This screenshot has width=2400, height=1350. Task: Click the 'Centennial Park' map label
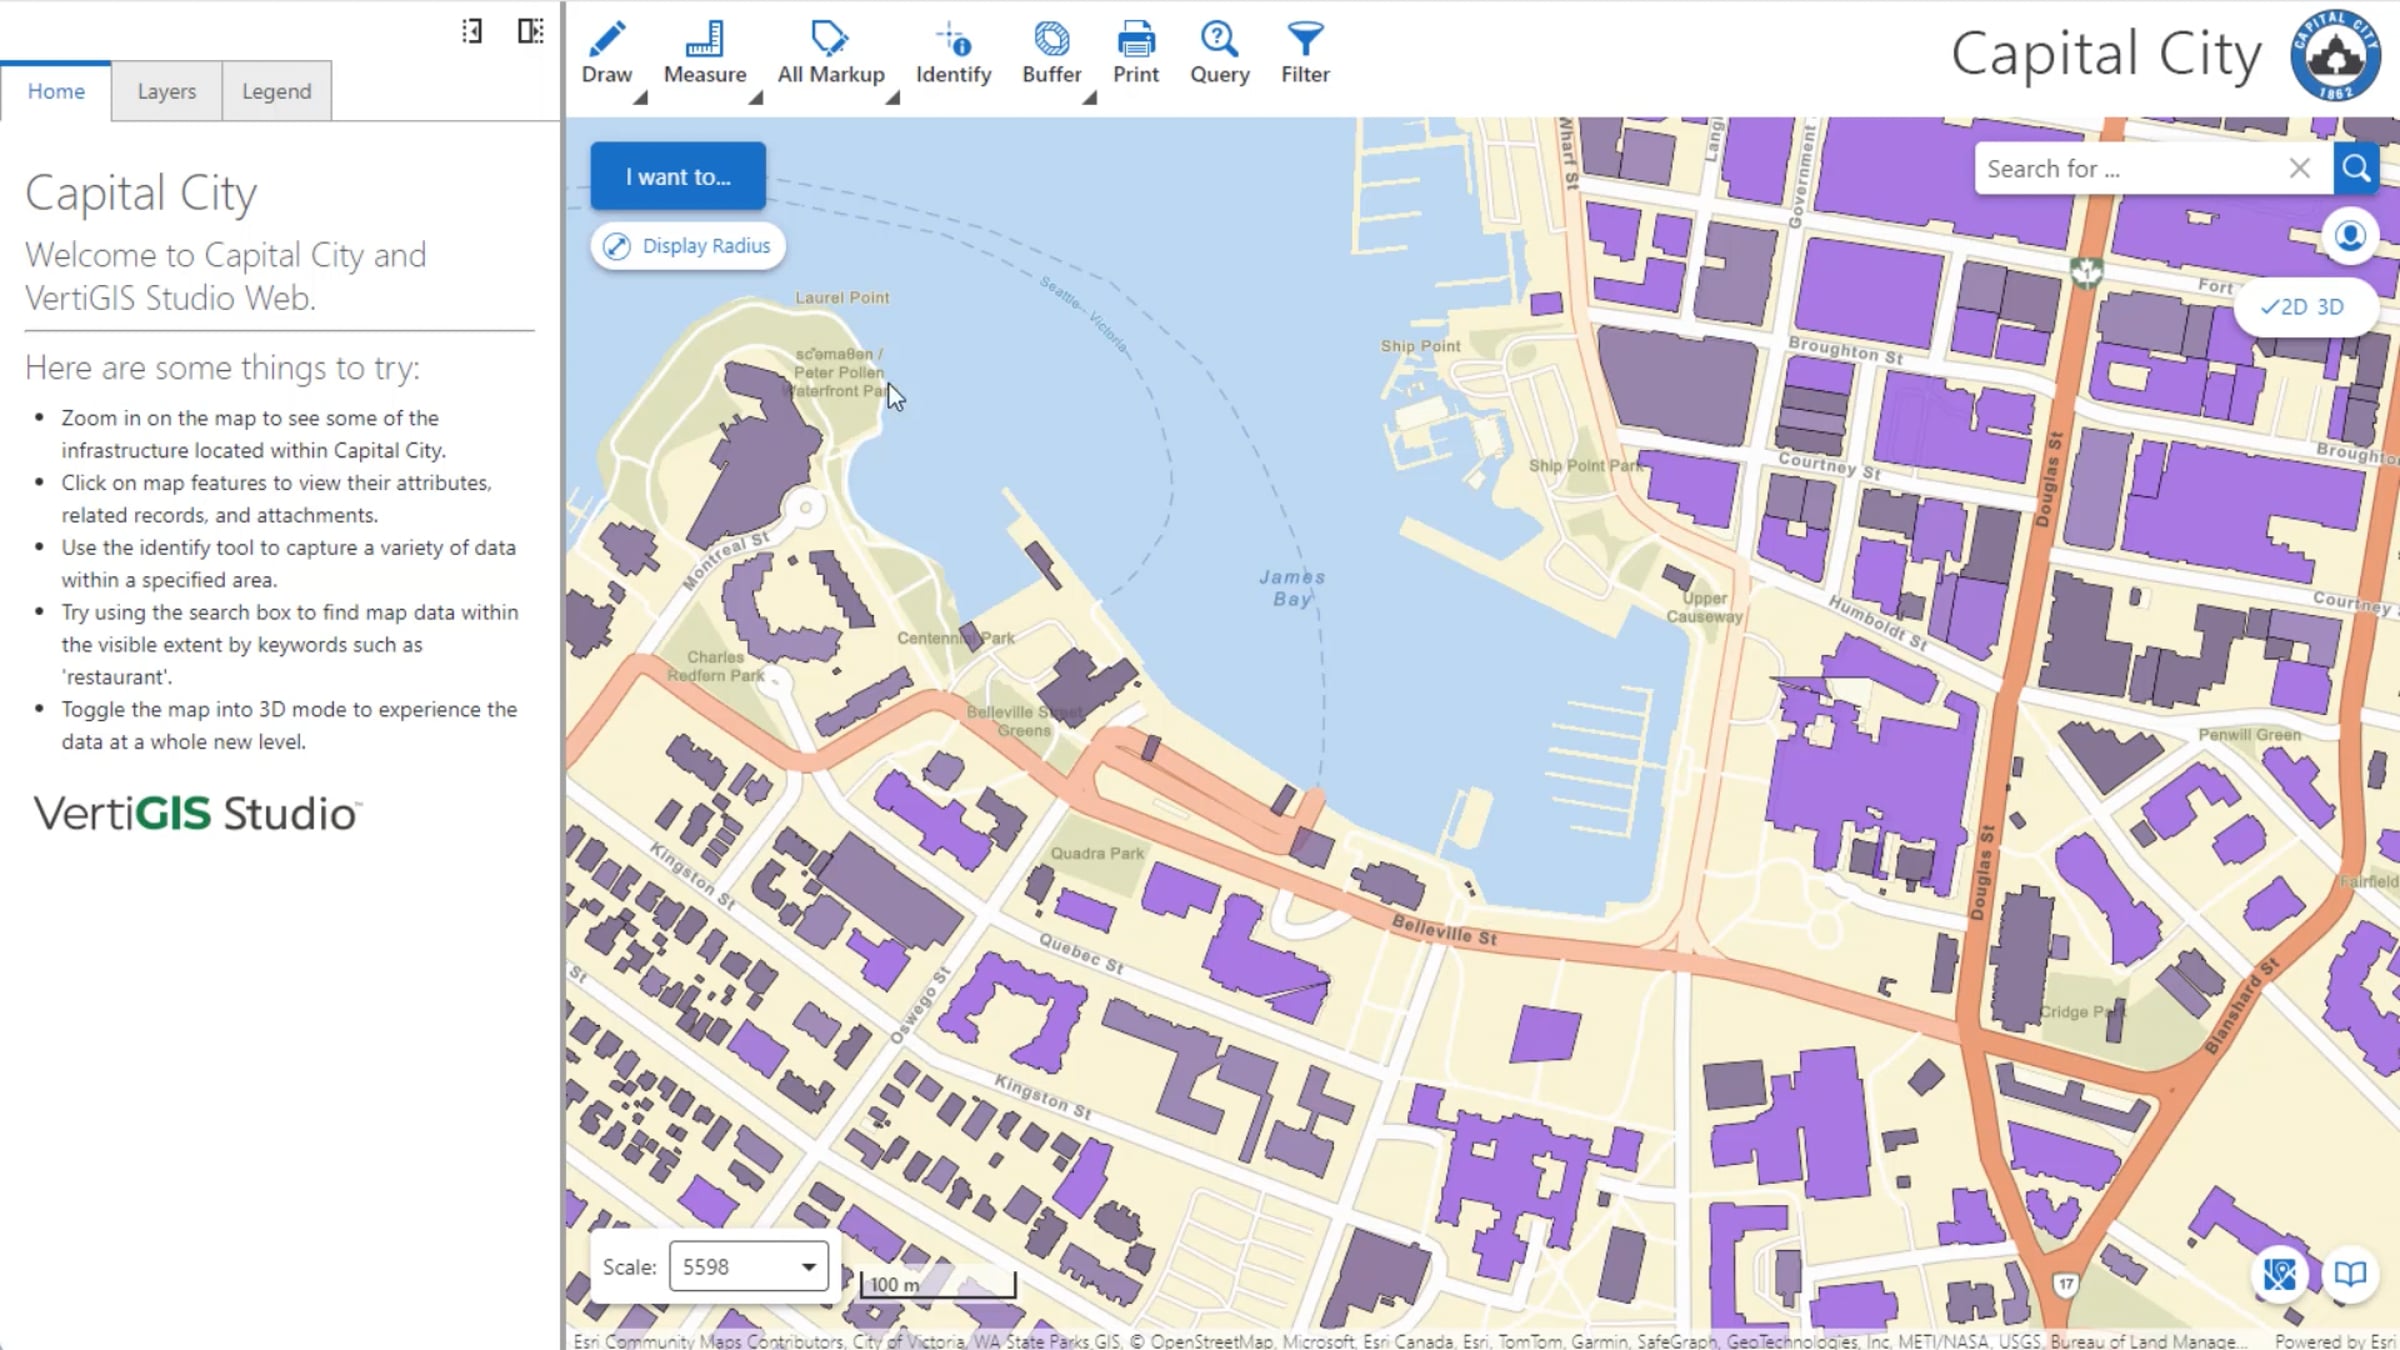[x=956, y=638]
